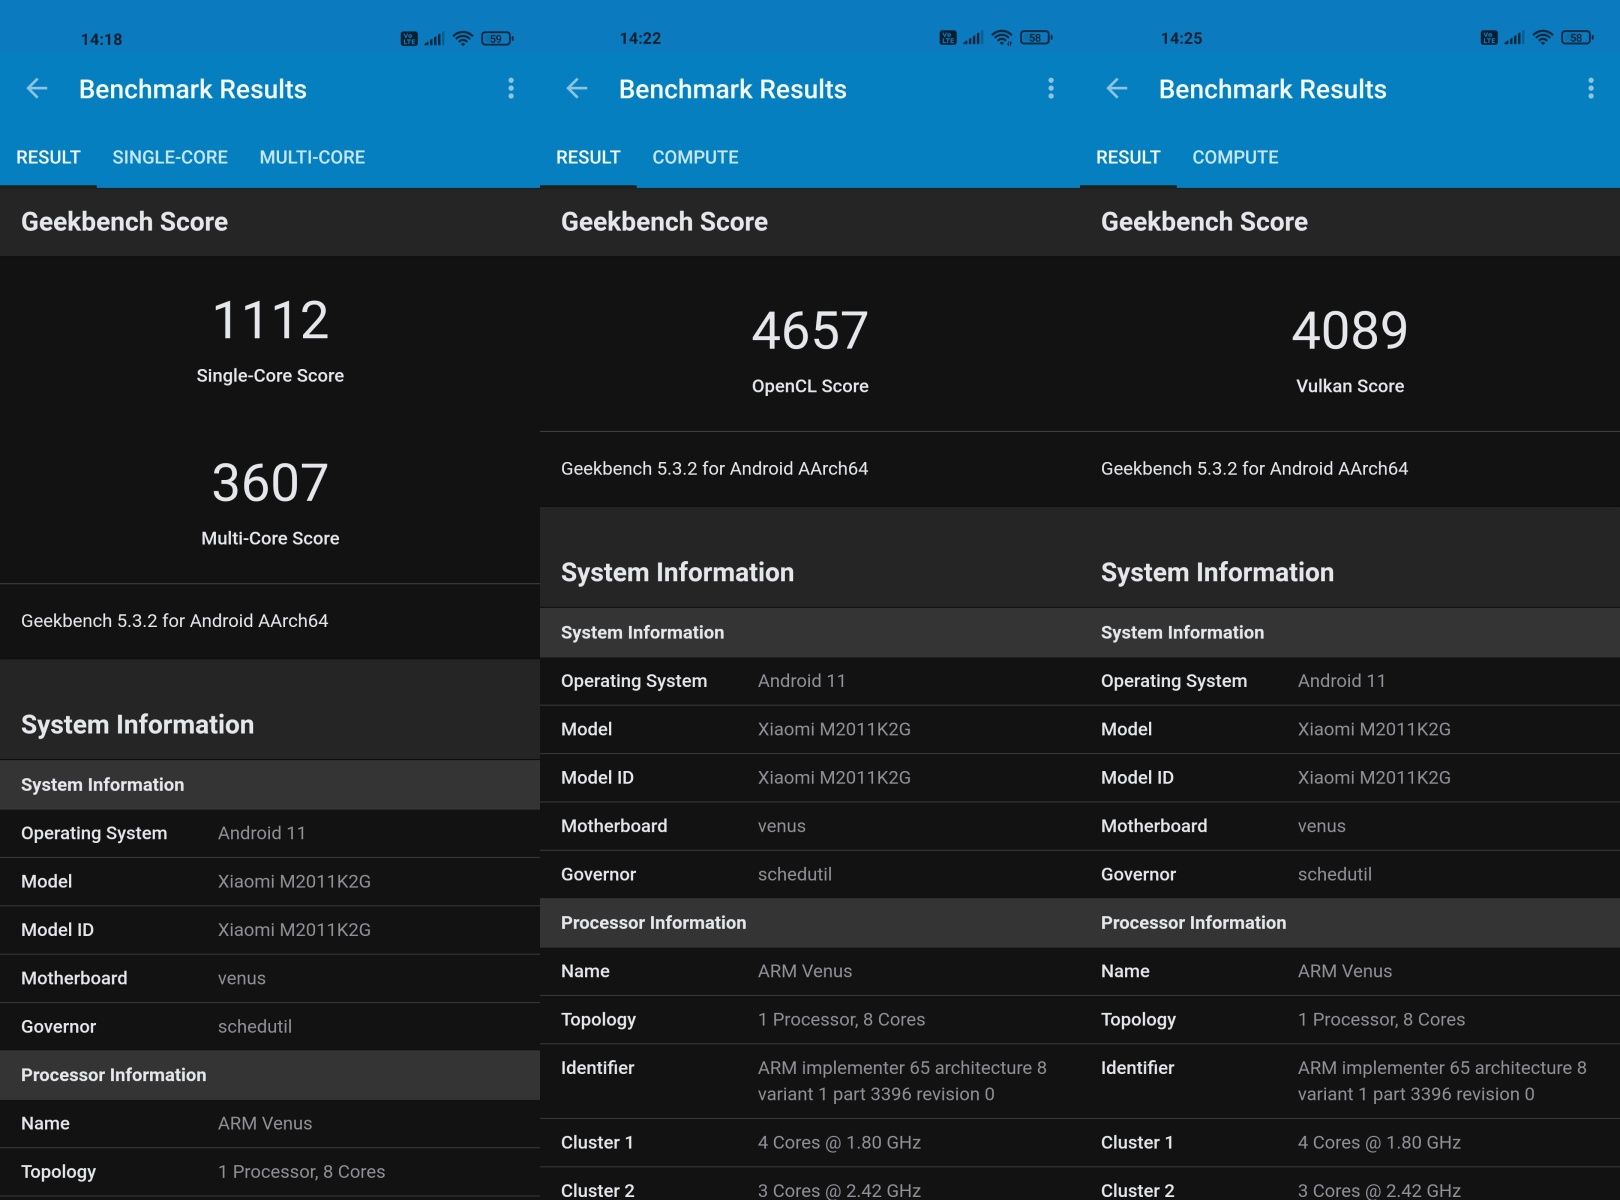Screen dimensions: 1620x1200
Task: Tap Processor Information header on the Vulkan screen
Action: pyautogui.click(x=1350, y=923)
